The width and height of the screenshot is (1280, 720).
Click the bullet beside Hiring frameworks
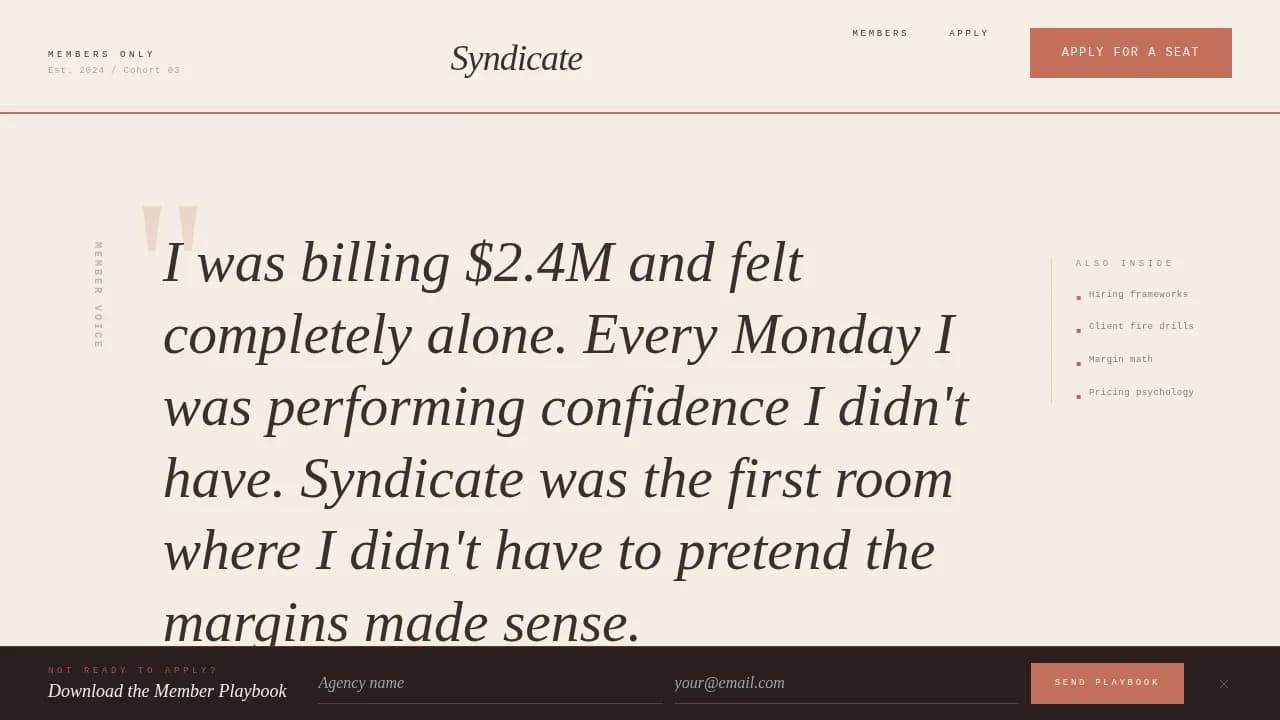coord(1078,298)
